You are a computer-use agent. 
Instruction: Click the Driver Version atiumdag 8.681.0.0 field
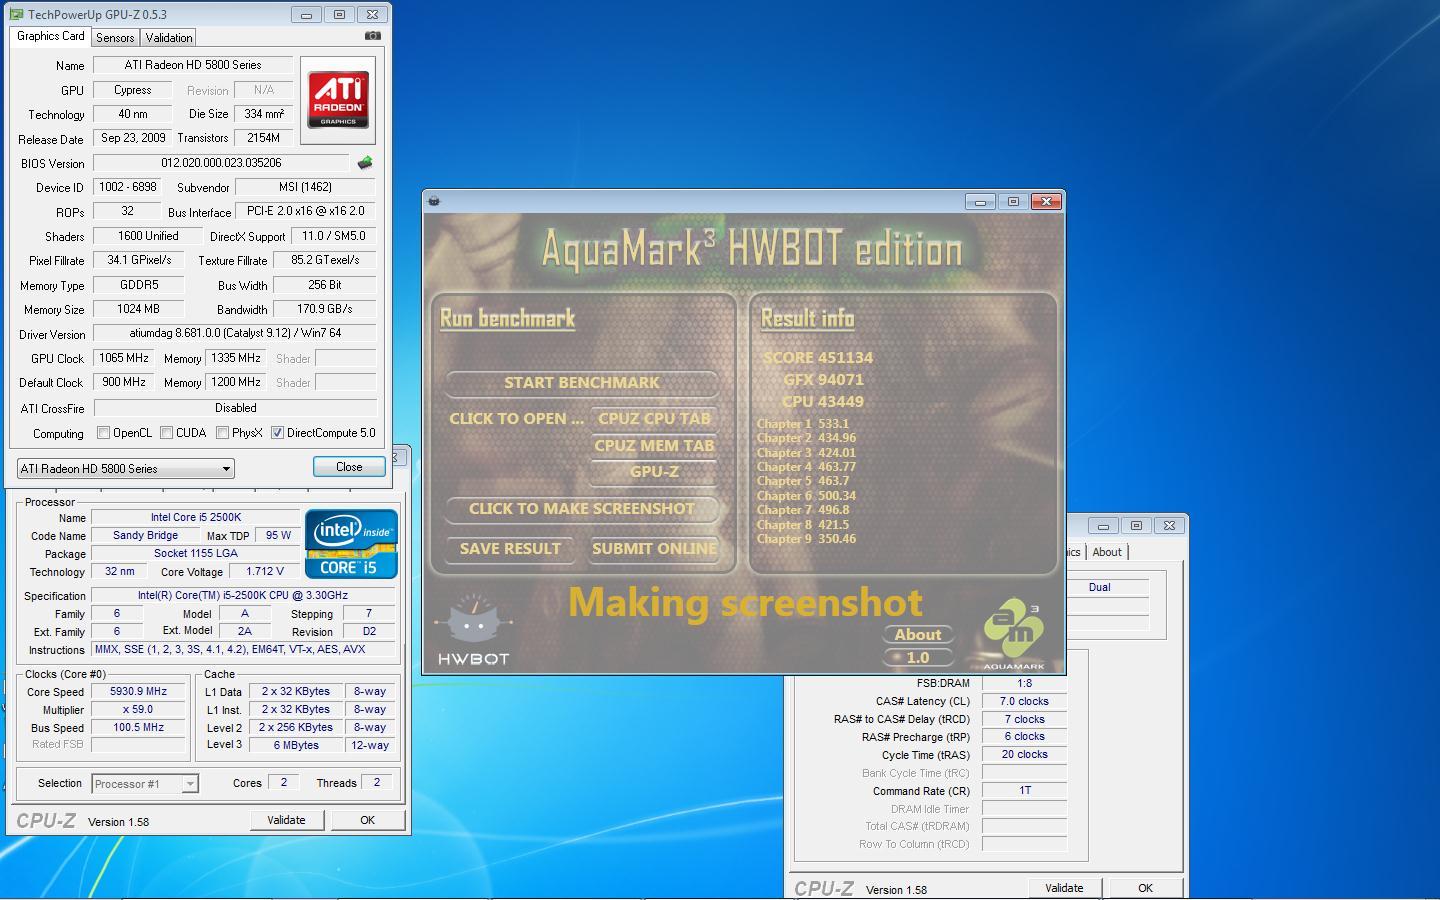point(235,334)
